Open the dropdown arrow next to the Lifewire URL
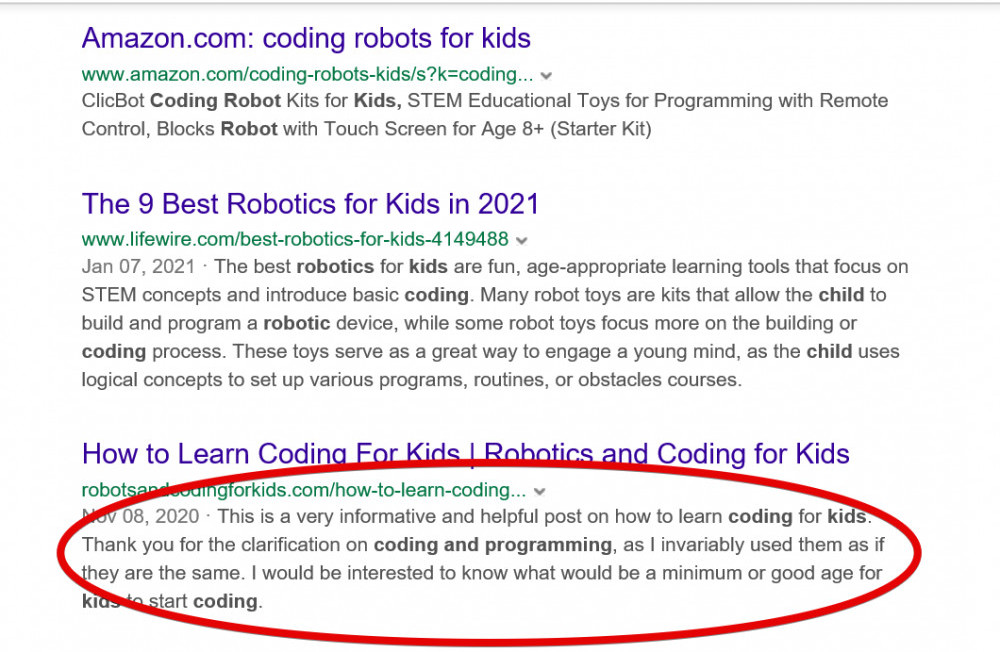This screenshot has height=652, width=1000. pos(522,241)
